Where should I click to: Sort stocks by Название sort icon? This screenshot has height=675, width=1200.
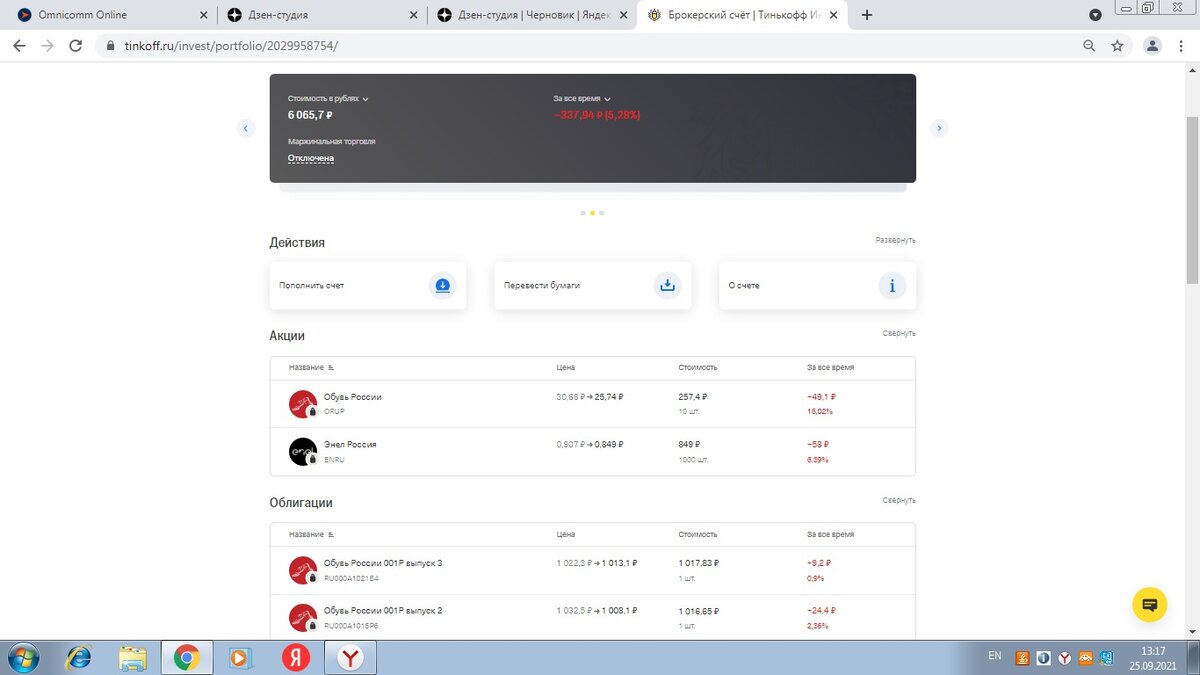click(x=331, y=368)
